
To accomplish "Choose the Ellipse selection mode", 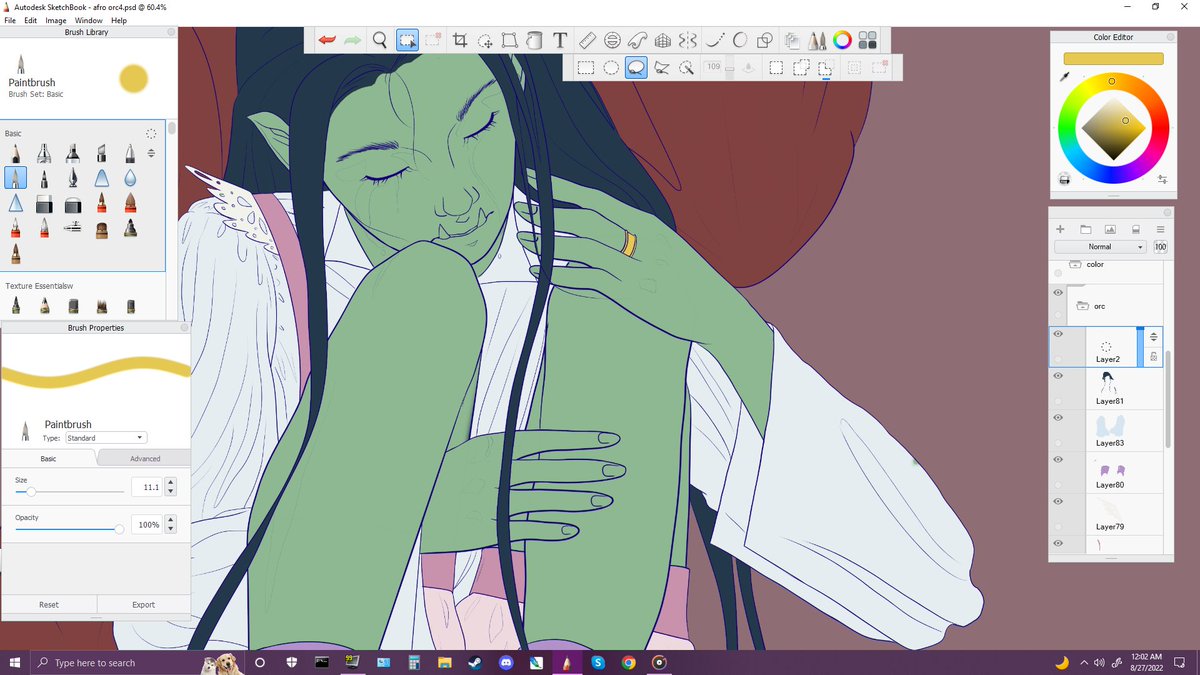I will 611,68.
